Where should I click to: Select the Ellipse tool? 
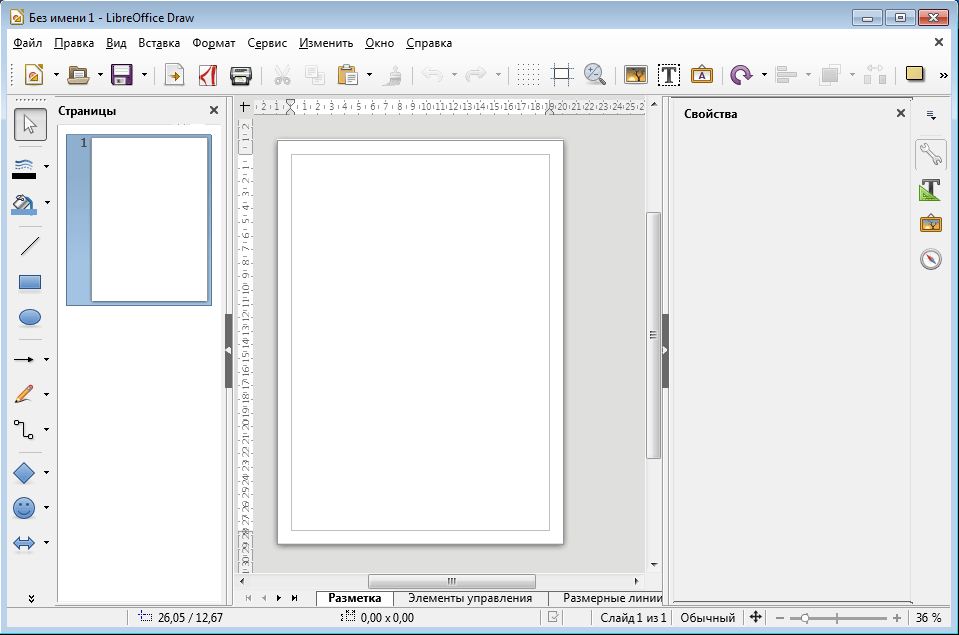[30, 317]
